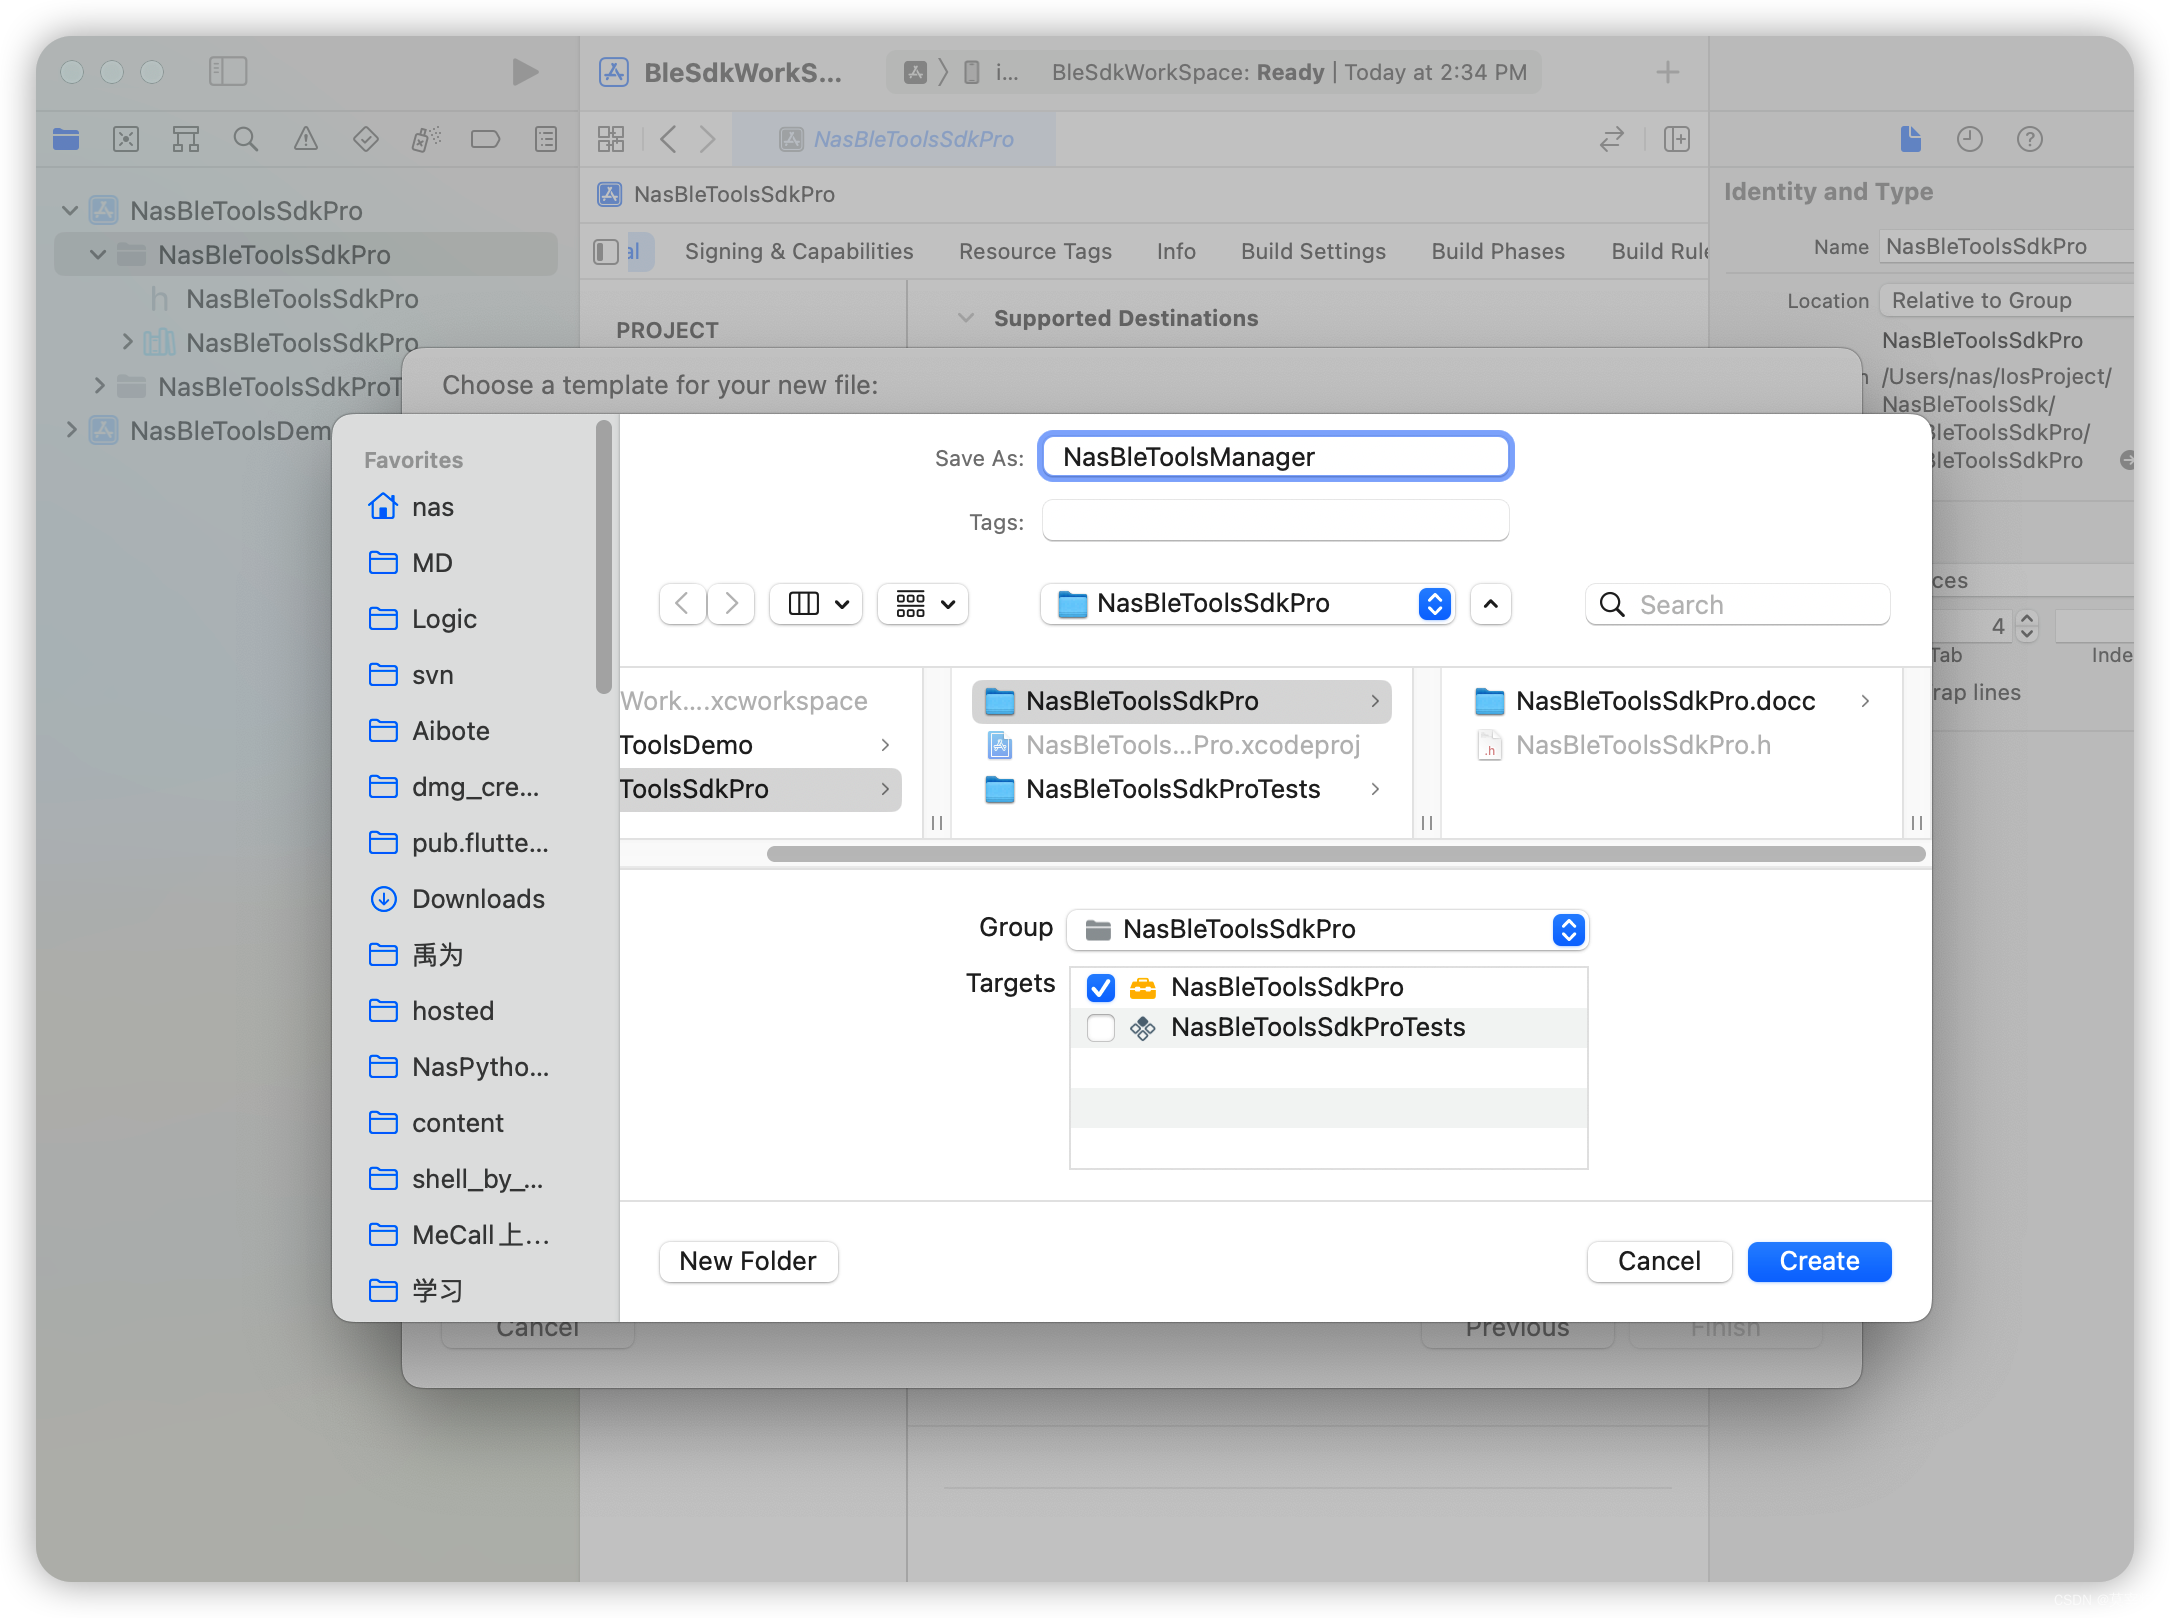
Task: Enable the NasBleToolsSdkProTests target checkbox
Action: click(x=1101, y=1028)
